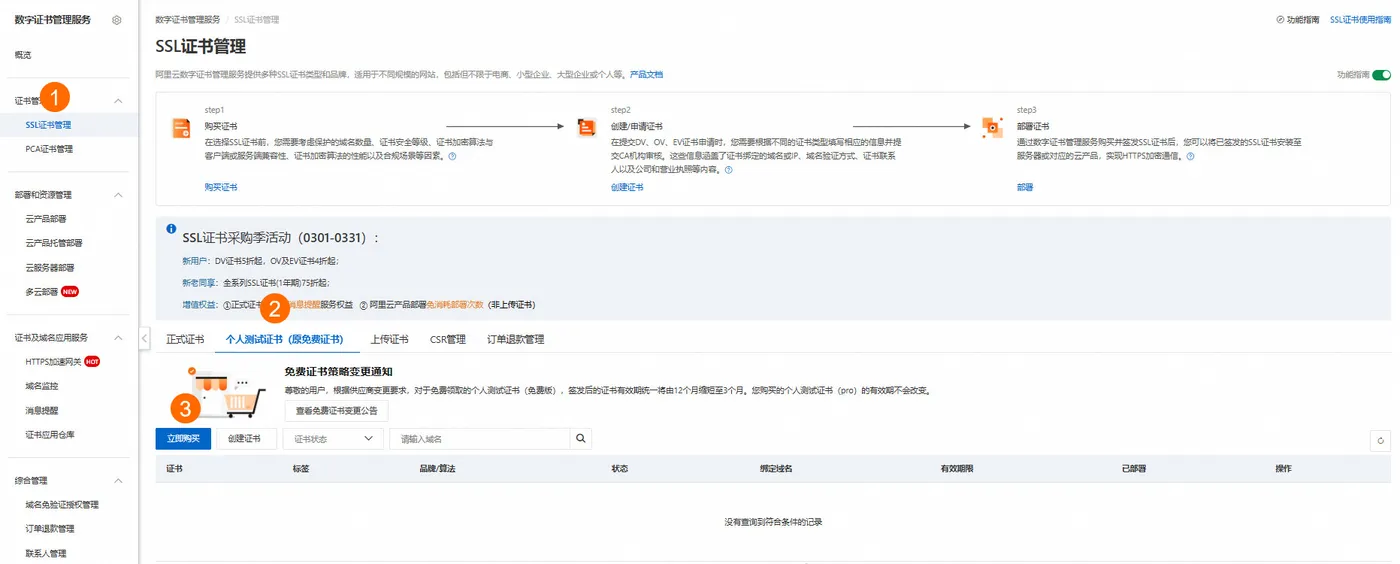Screen dimensions: 1400x564
Task: Click the compass icon beside 功能指南 at top
Action: tap(1280, 20)
